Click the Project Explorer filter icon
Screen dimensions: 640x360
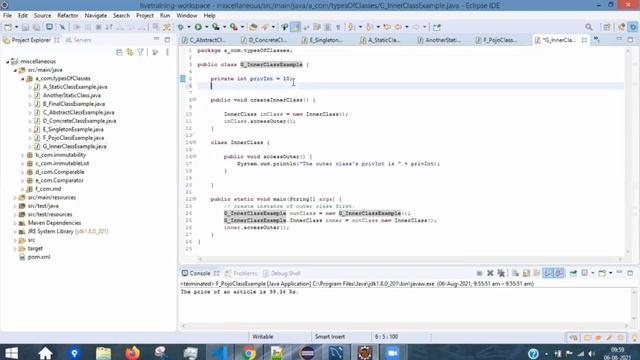[x=140, y=52]
